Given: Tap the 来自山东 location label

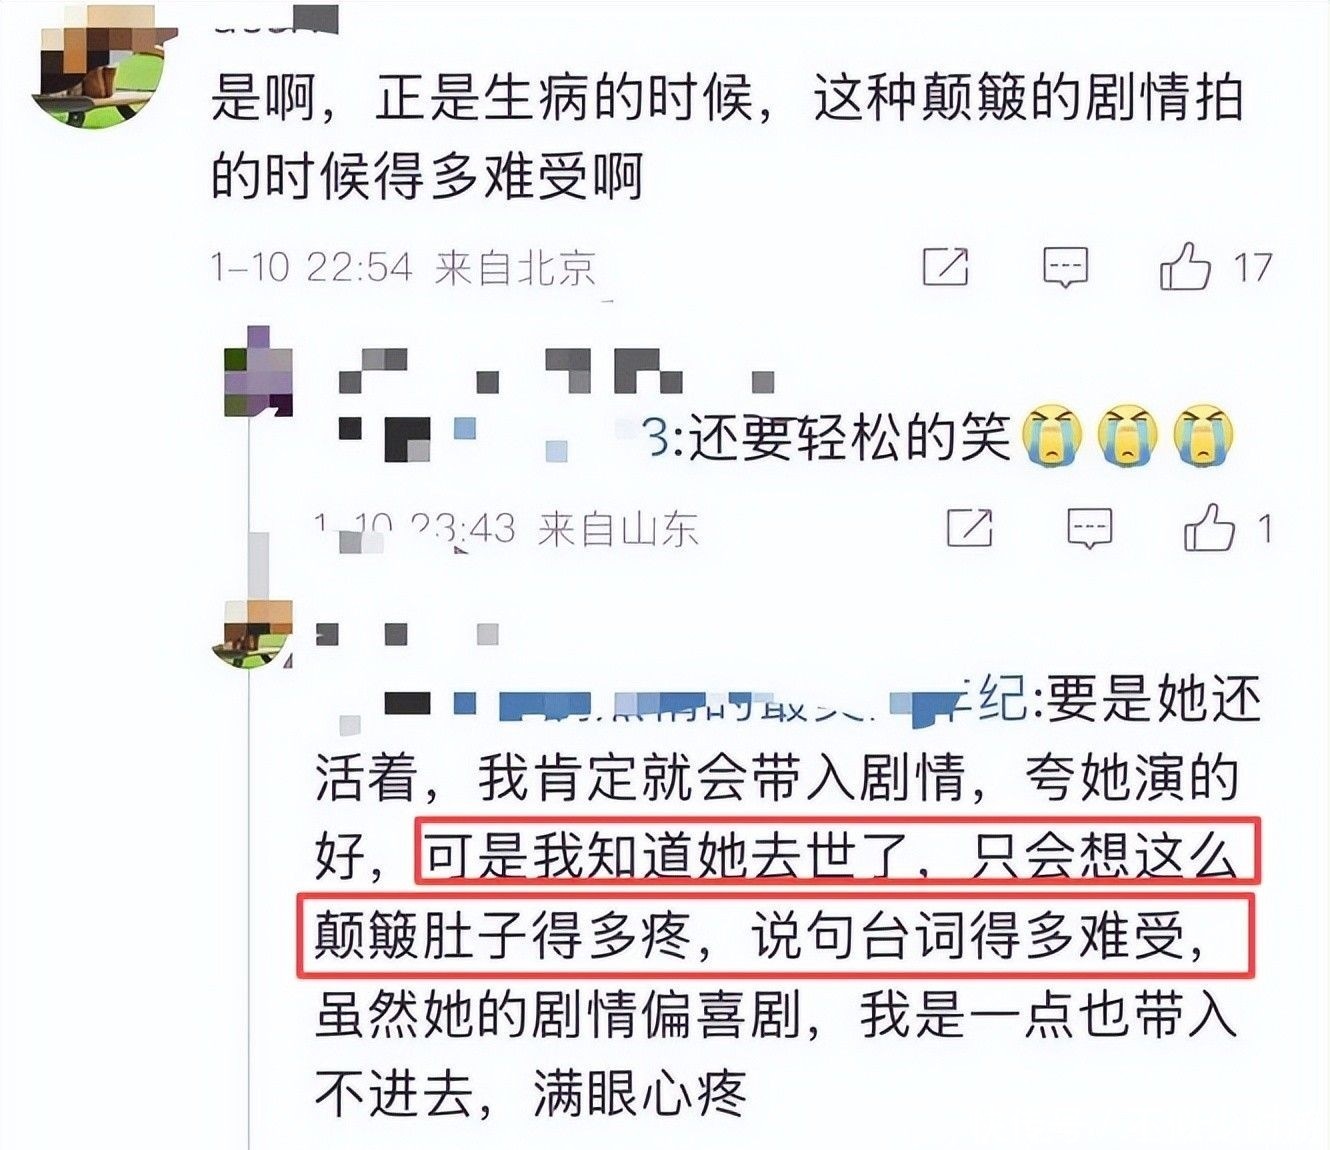Looking at the screenshot, I should [x=618, y=529].
